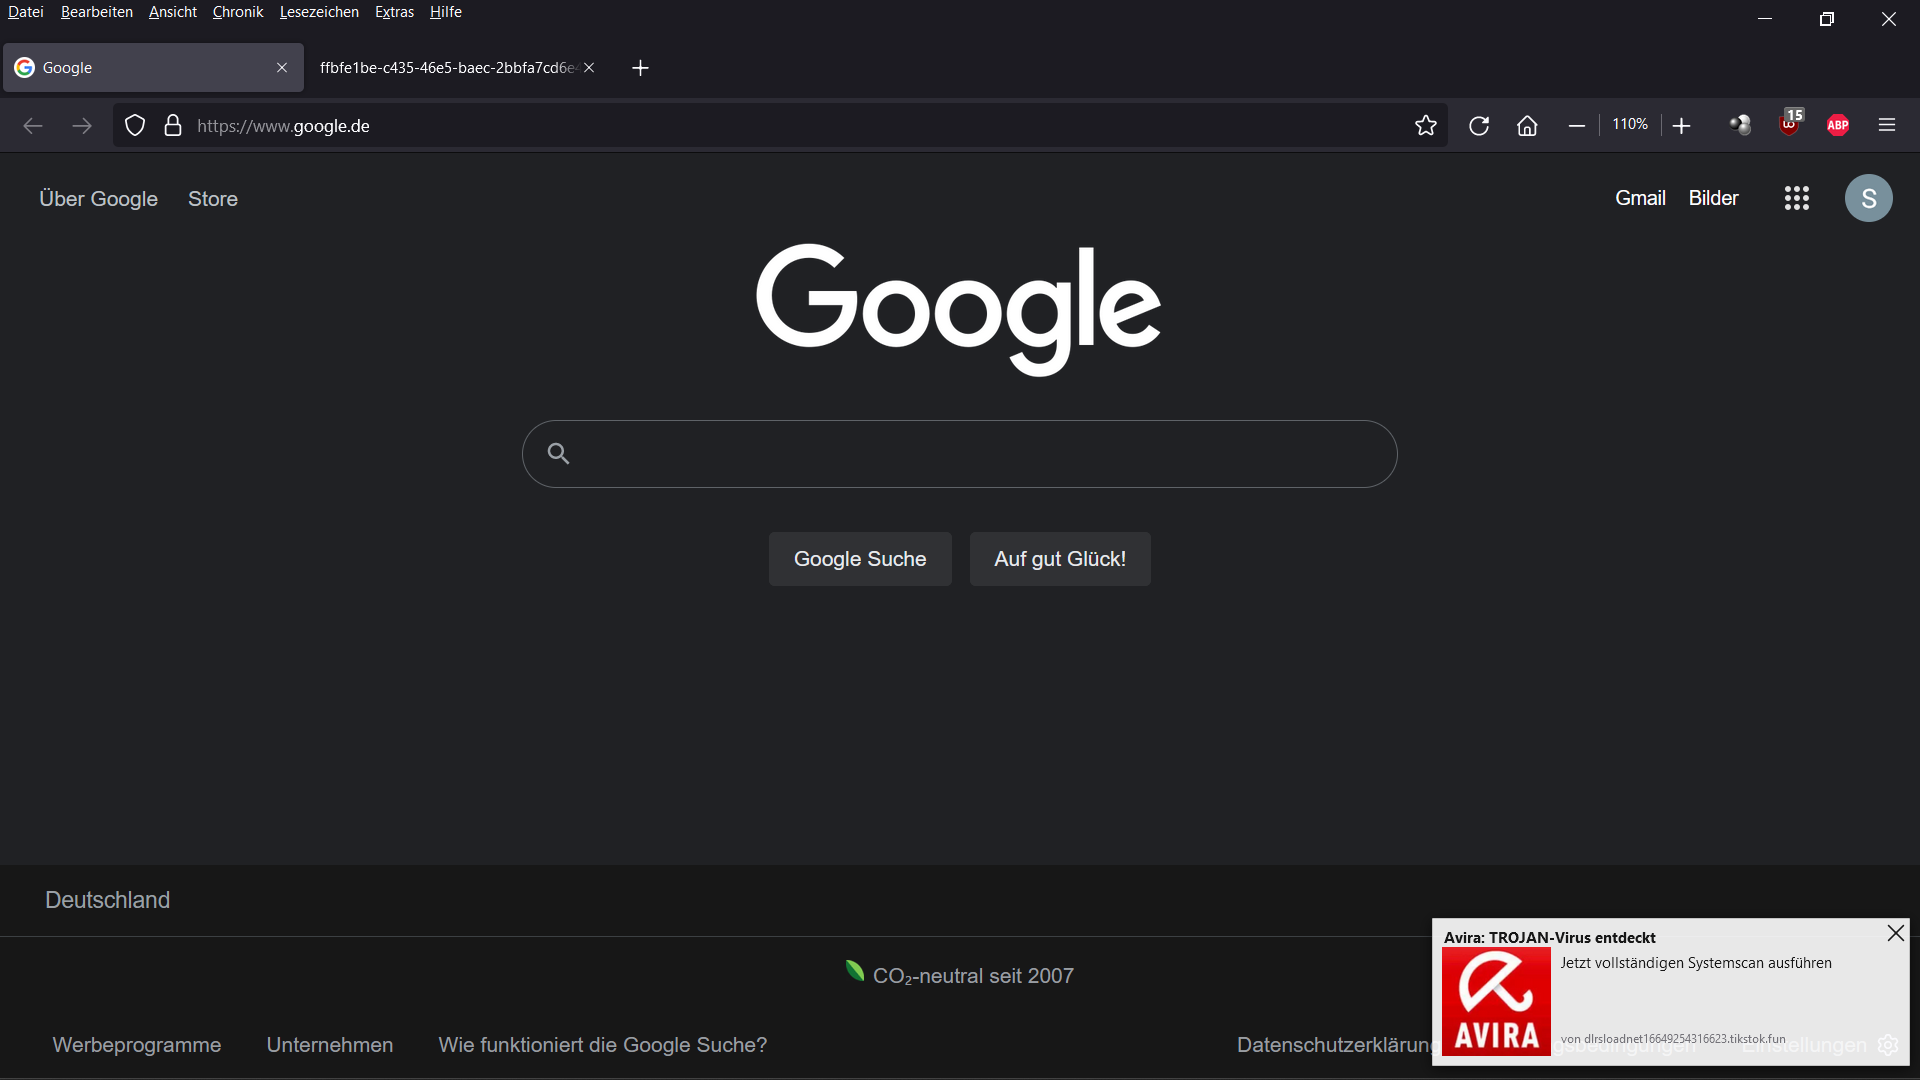This screenshot has width=1920, height=1080.
Task: Click the Auf gut Glück! button
Action: pos(1060,559)
